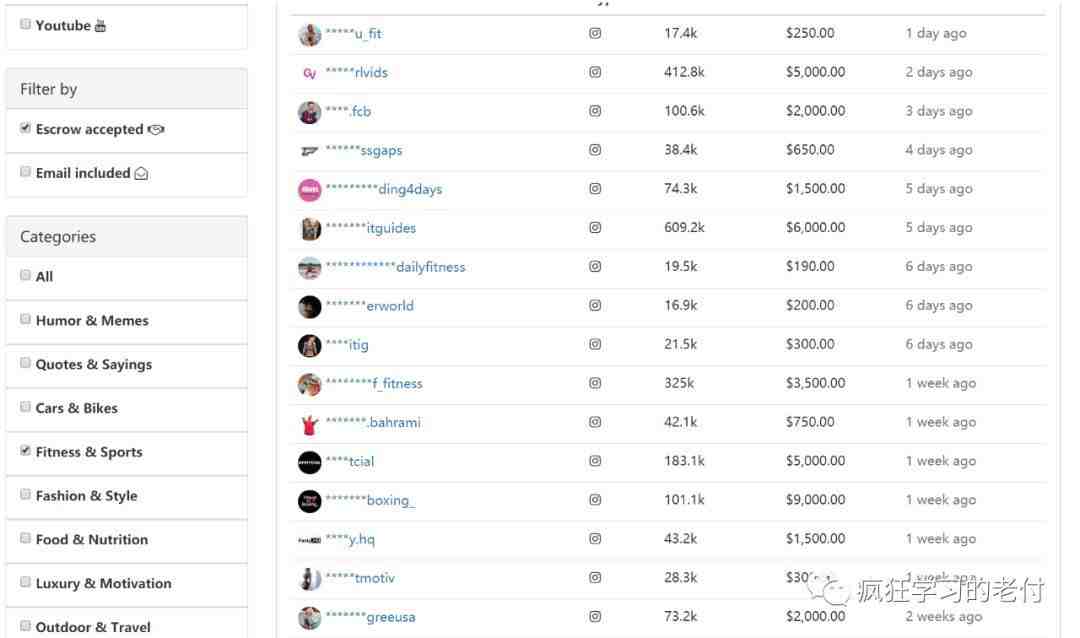Viewport: 1080px width, 638px height.
Task: Open the erworld listing link
Action: 369,306
